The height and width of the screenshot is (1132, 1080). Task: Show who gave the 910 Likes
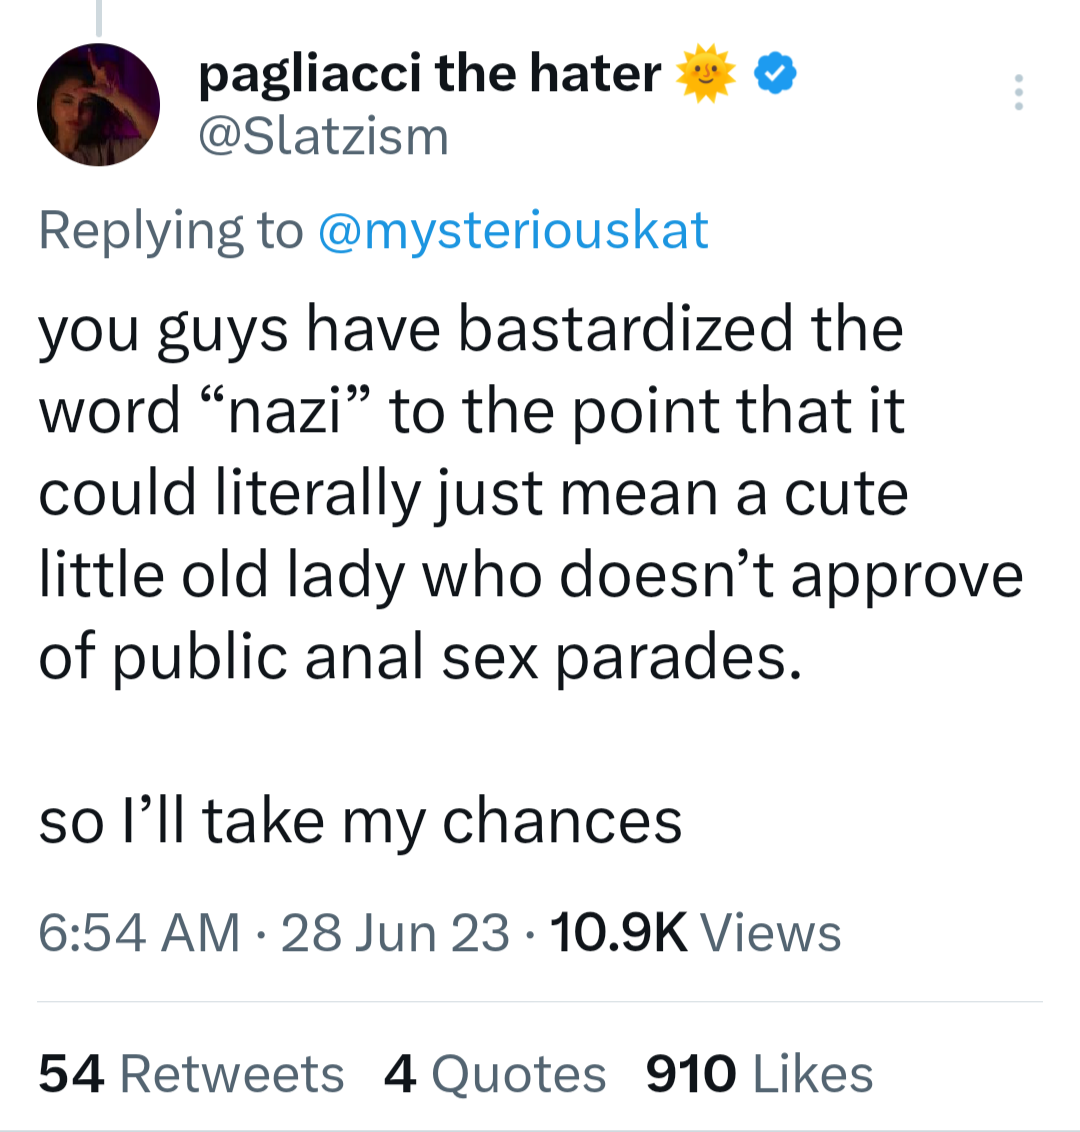pos(759,1074)
